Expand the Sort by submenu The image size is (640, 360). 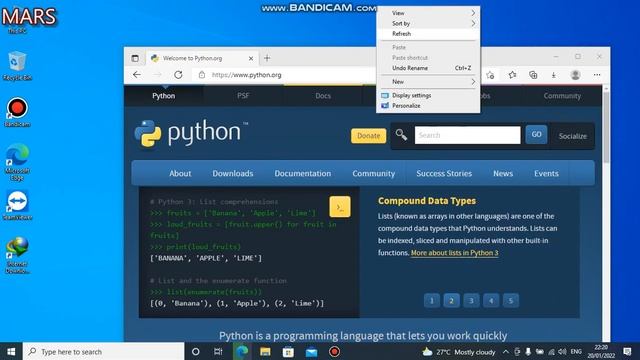tap(428, 23)
